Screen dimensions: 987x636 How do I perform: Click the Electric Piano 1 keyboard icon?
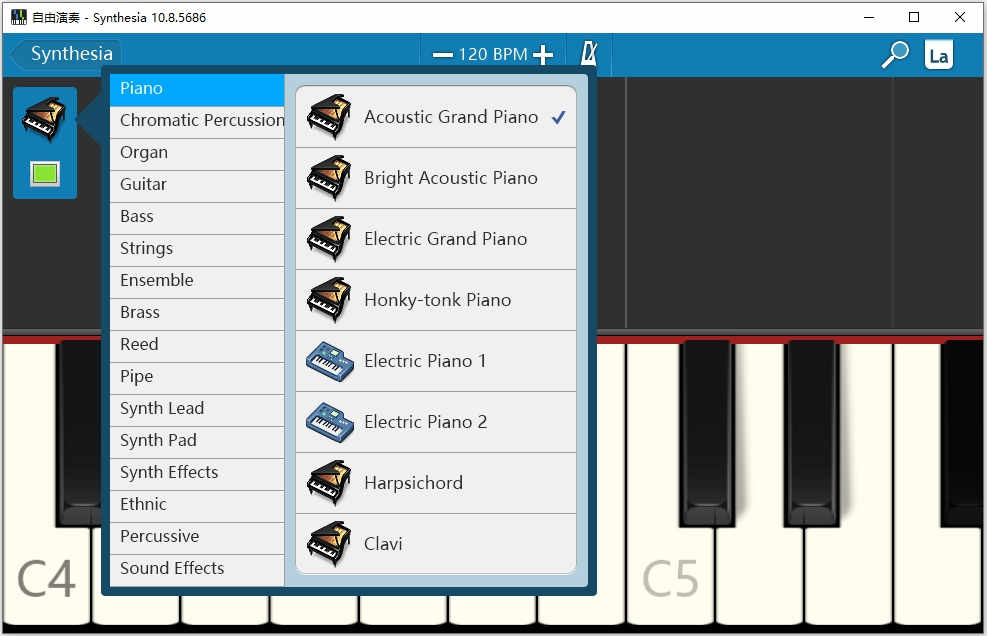click(330, 361)
